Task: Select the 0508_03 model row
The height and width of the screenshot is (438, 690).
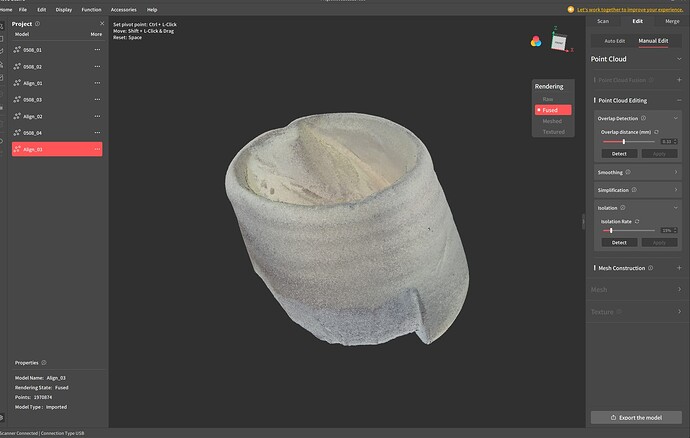Action: pyautogui.click(x=57, y=99)
